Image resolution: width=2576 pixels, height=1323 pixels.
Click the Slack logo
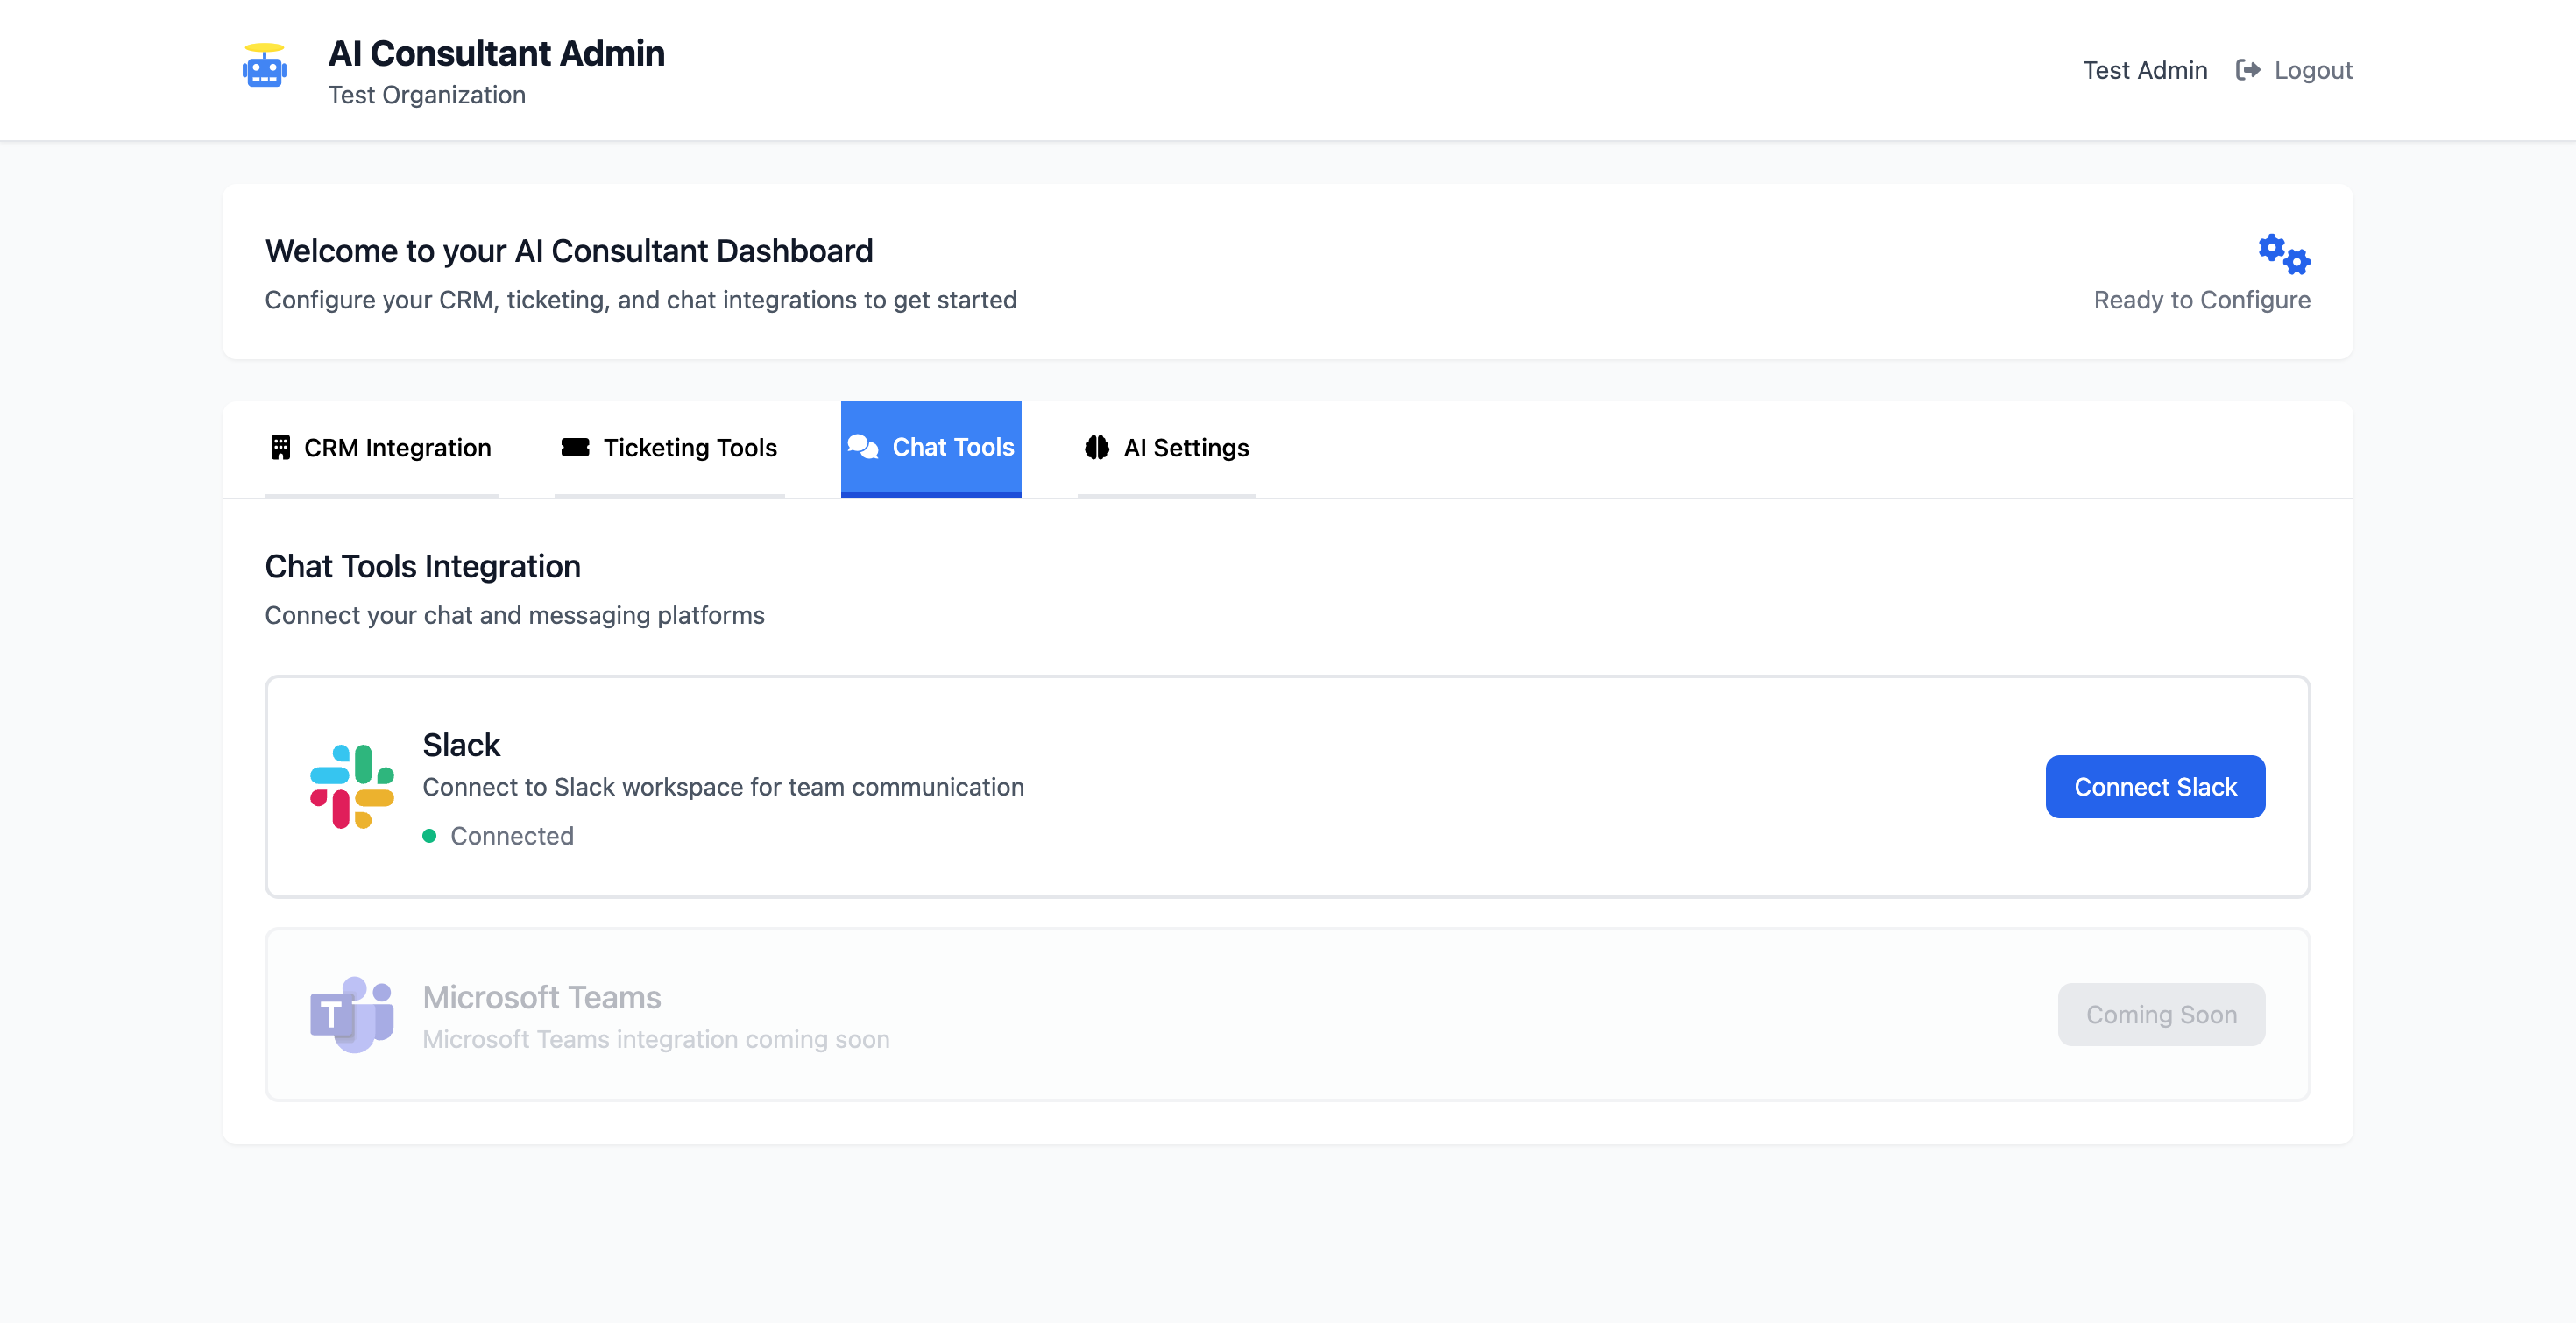(352, 787)
